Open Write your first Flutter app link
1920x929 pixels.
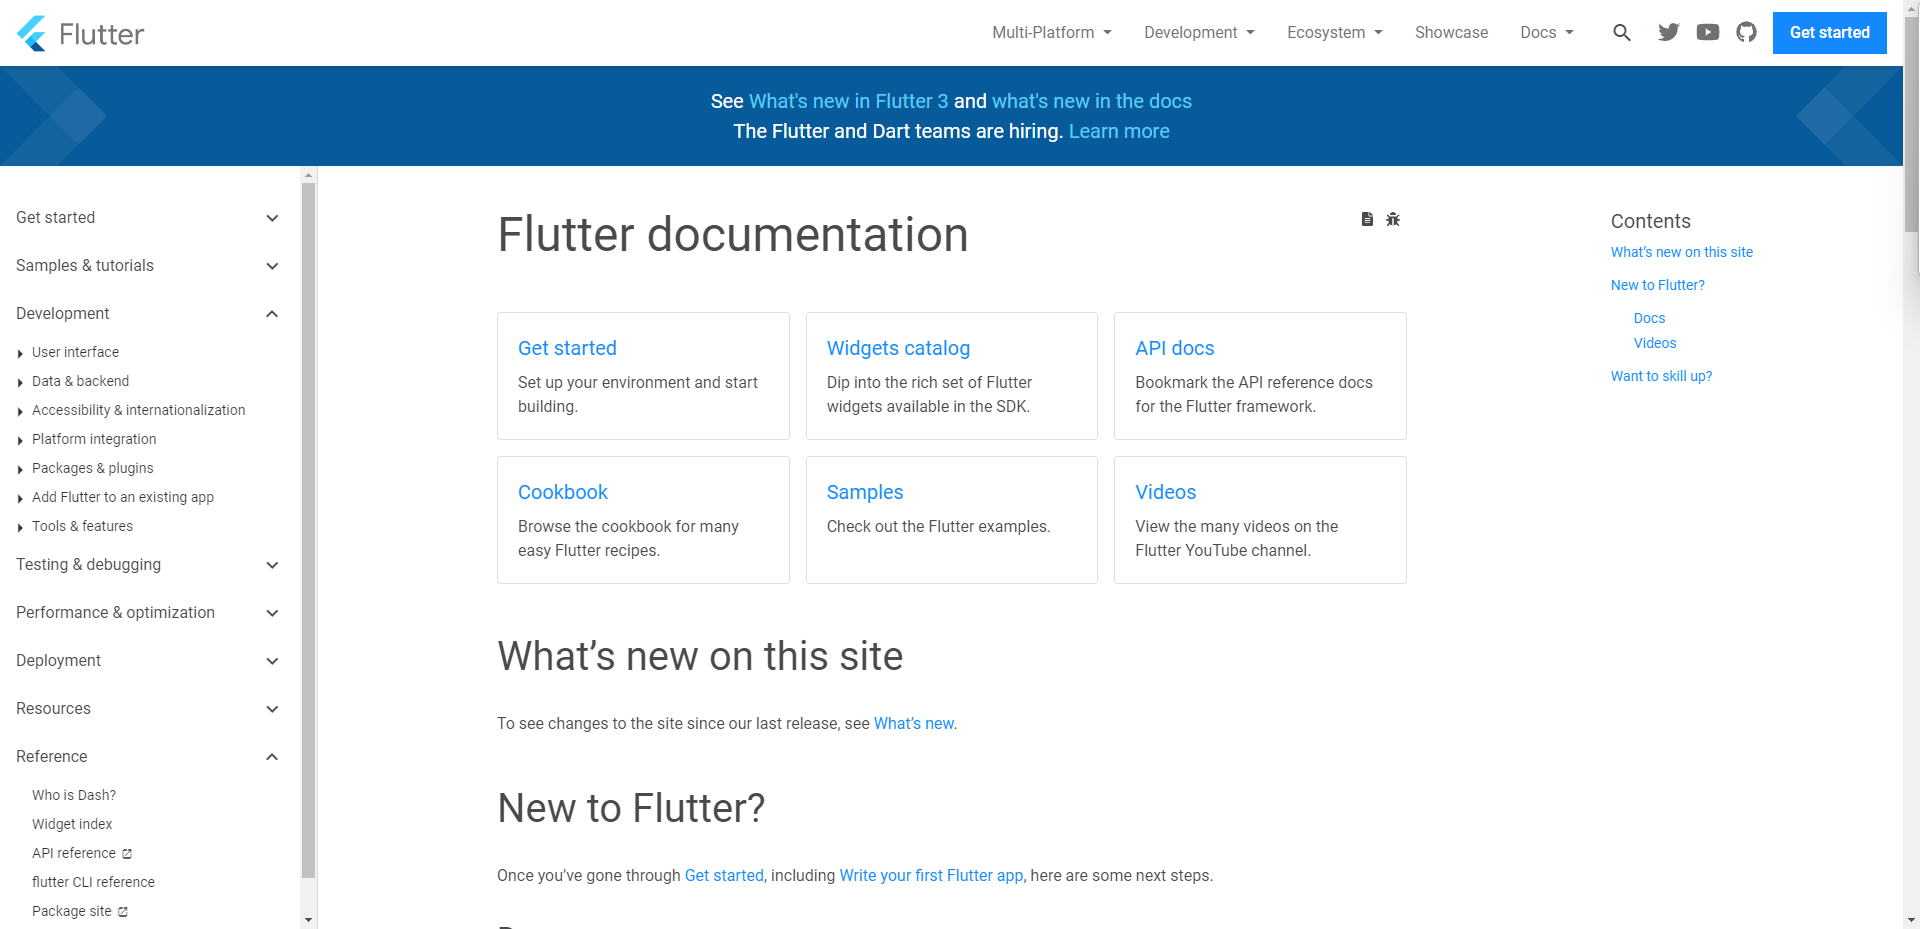coord(931,875)
